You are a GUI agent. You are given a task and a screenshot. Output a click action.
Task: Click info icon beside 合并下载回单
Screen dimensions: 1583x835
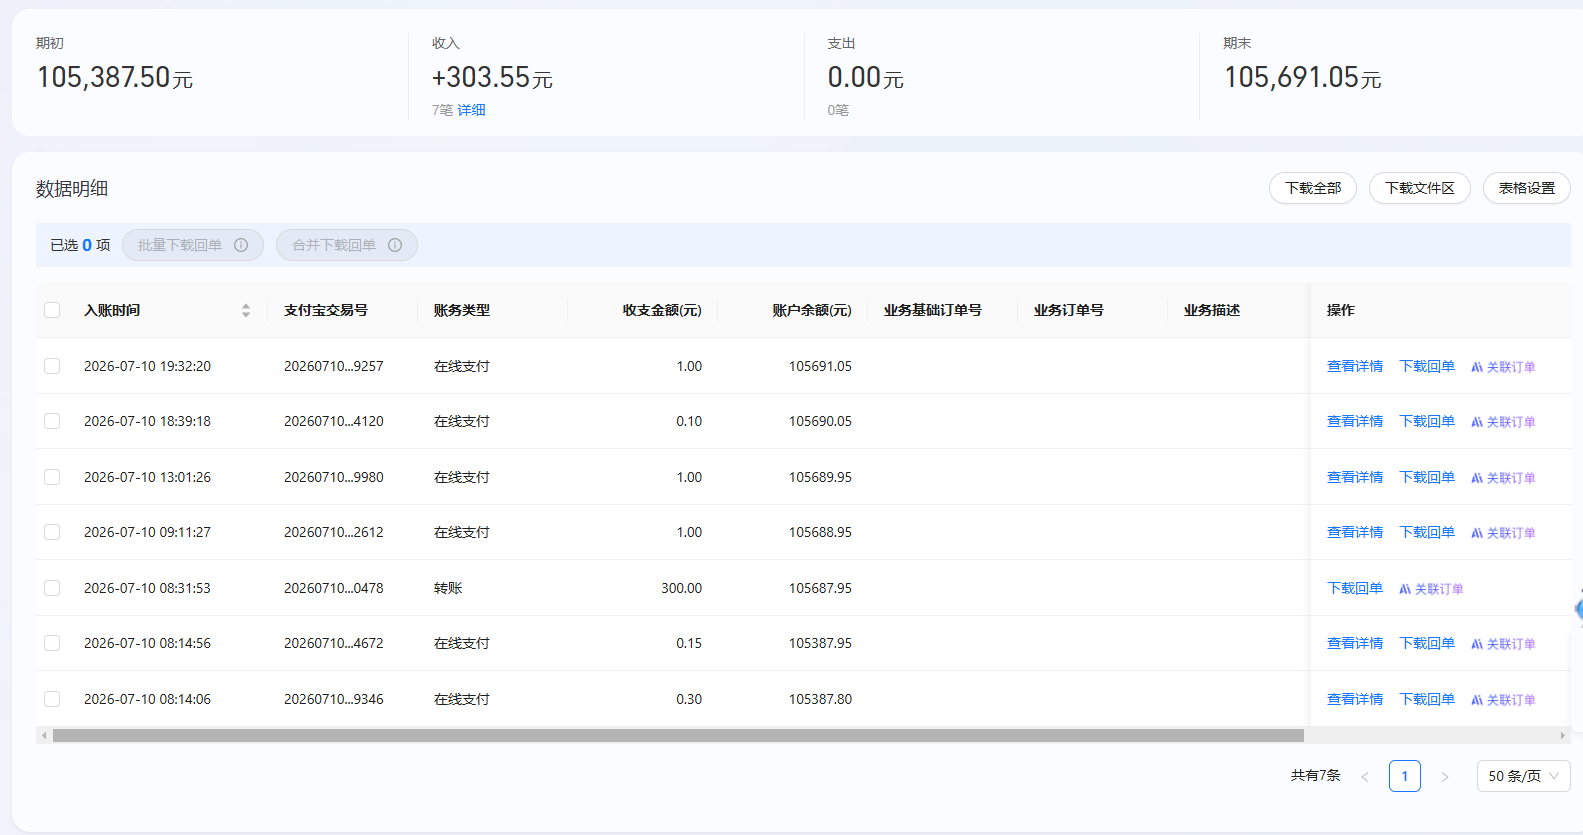click(395, 245)
